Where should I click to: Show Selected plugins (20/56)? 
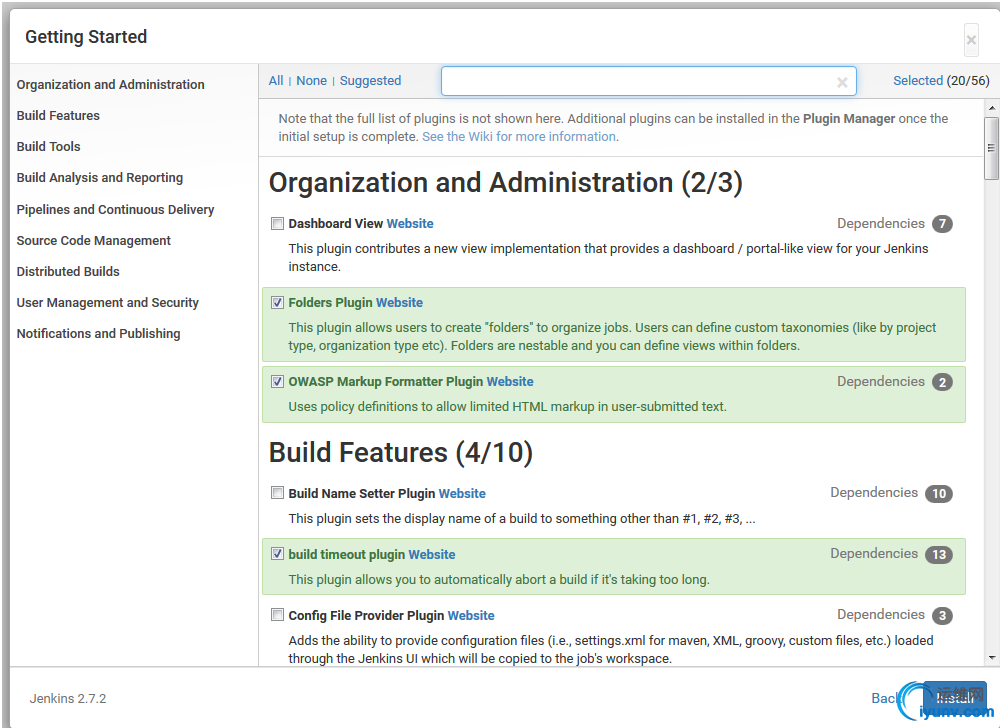click(x=941, y=81)
